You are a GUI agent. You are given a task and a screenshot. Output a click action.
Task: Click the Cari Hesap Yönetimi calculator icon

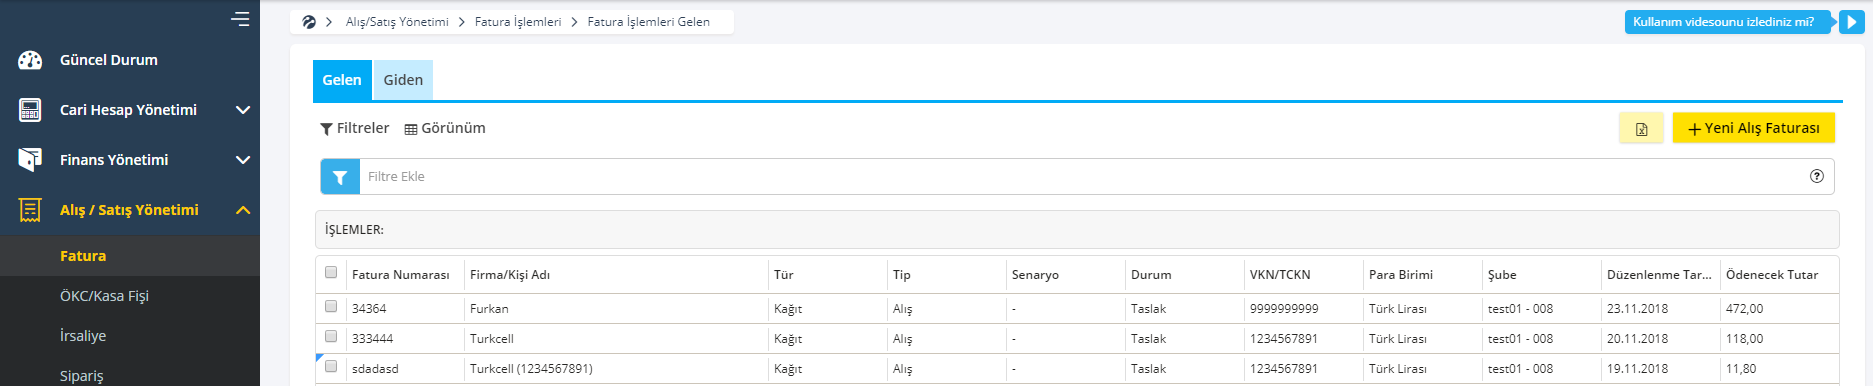pyautogui.click(x=30, y=110)
